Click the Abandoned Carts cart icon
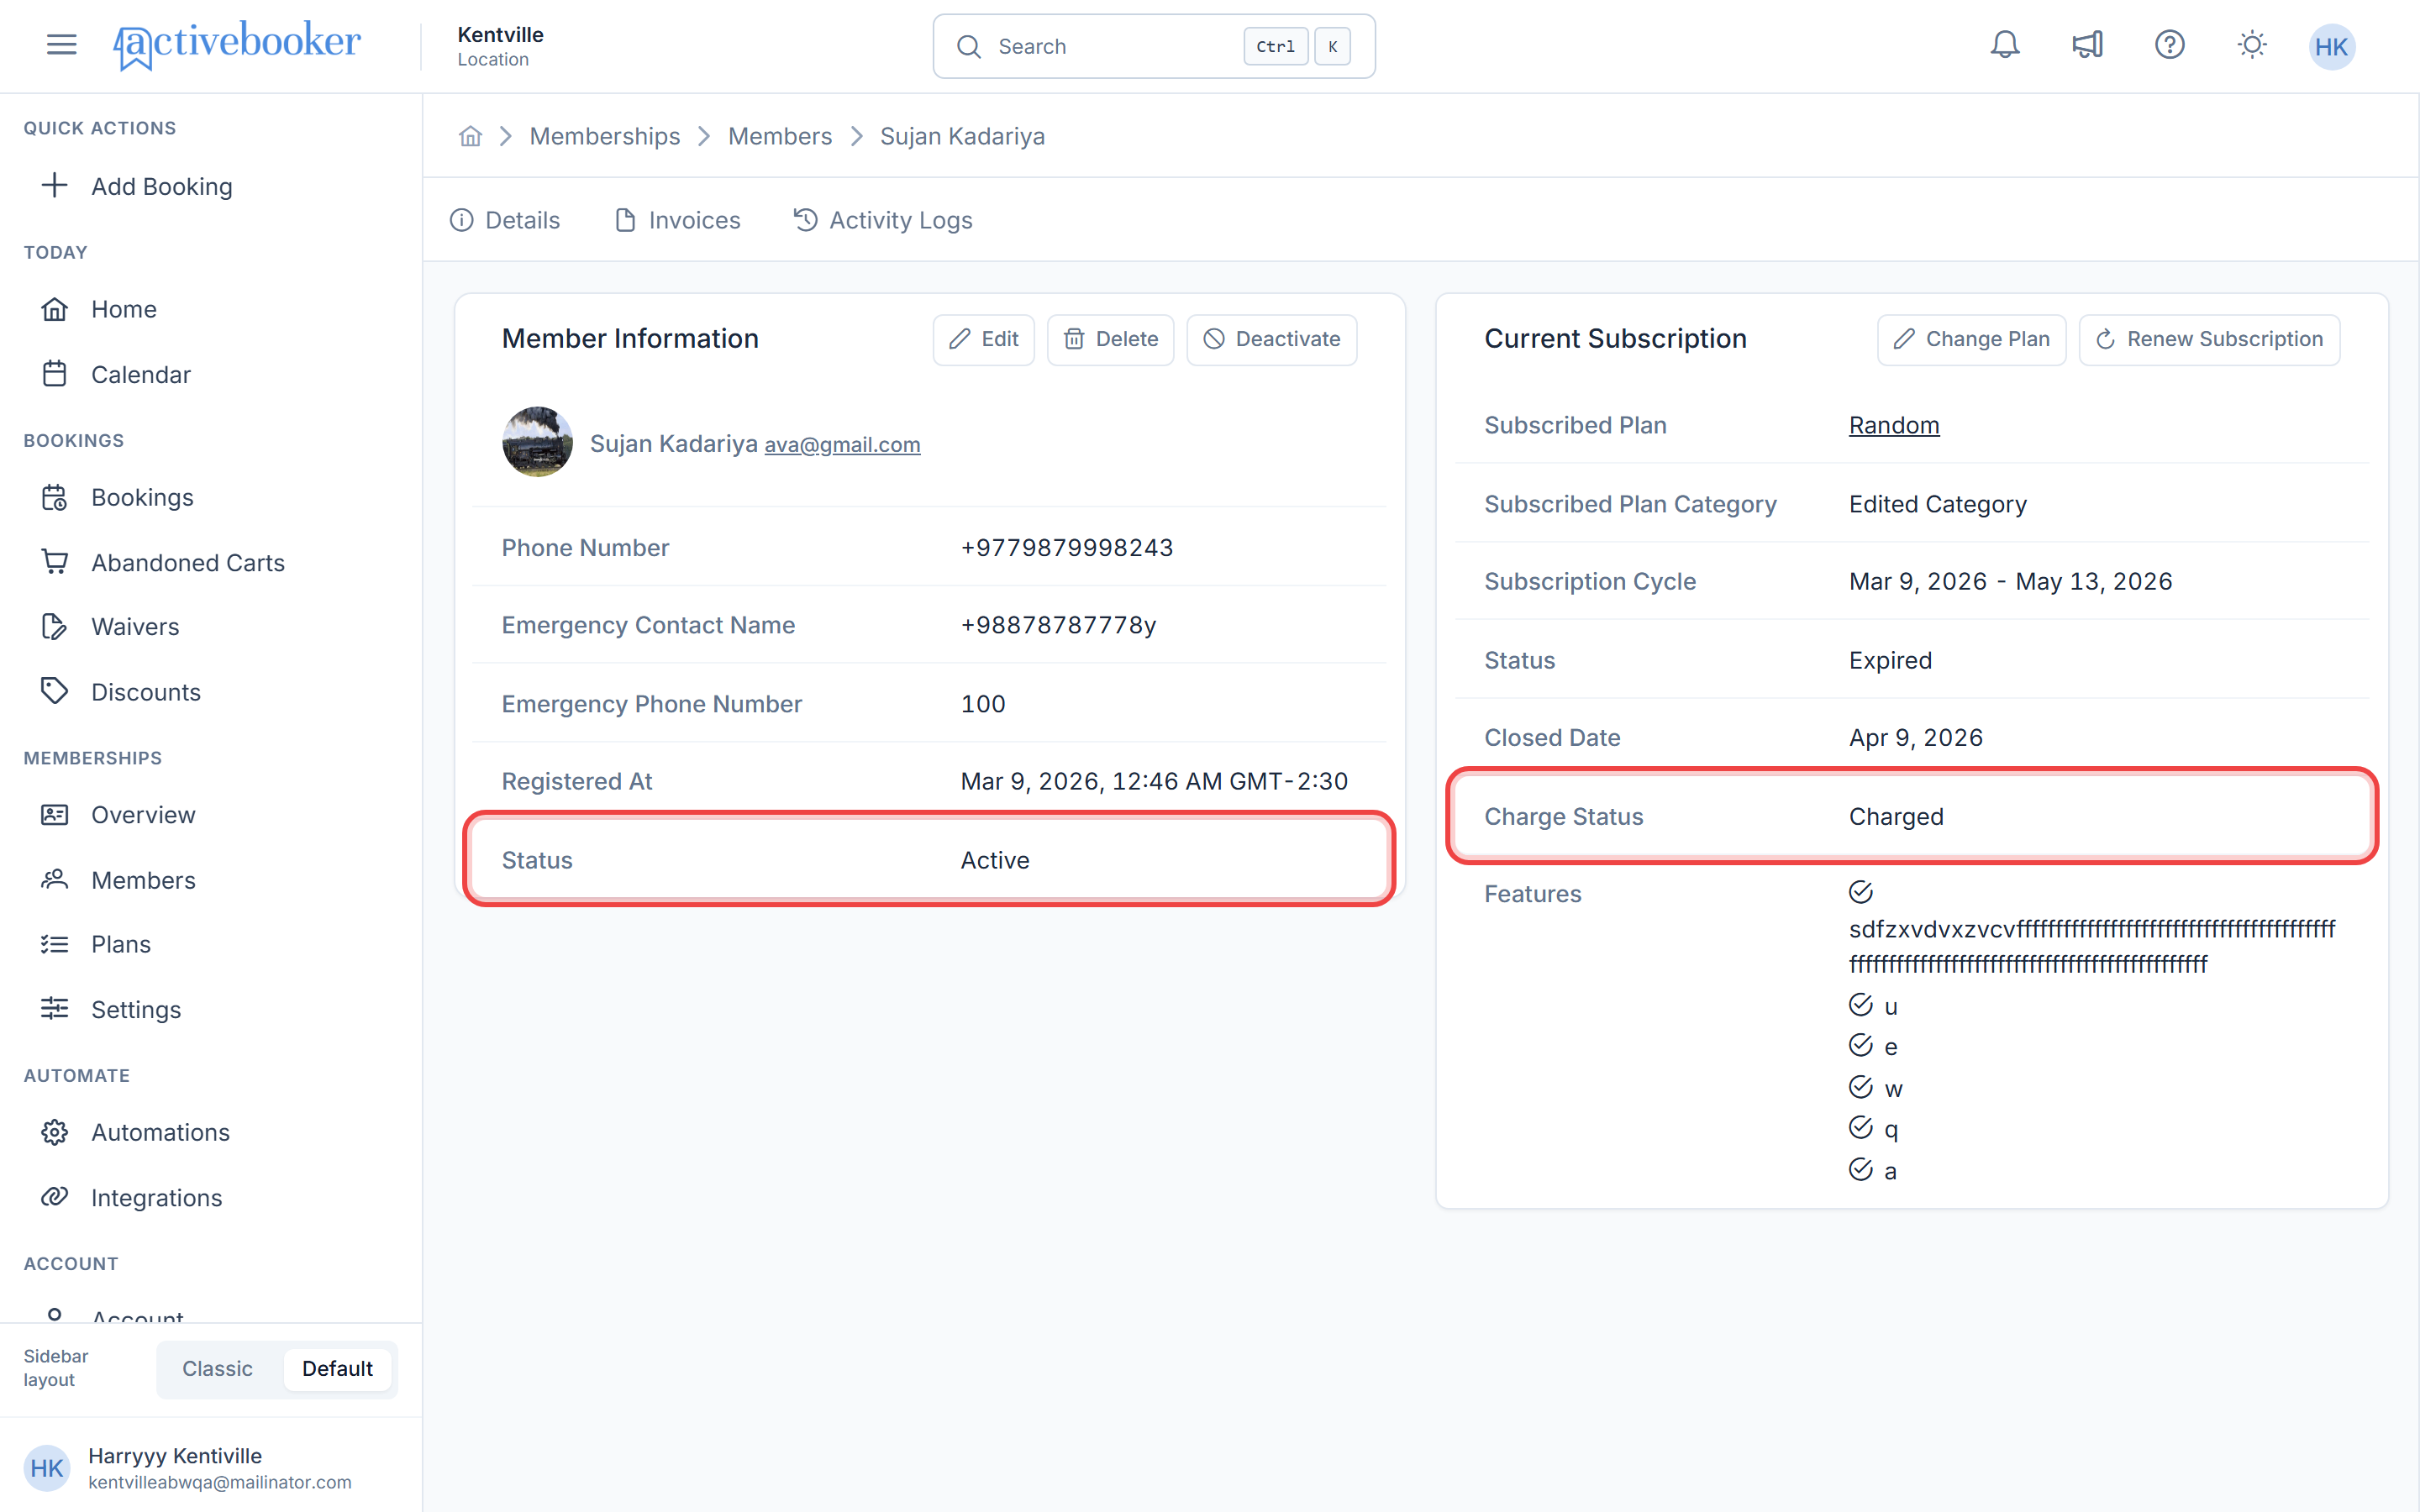The image size is (2420, 1512). click(x=55, y=562)
